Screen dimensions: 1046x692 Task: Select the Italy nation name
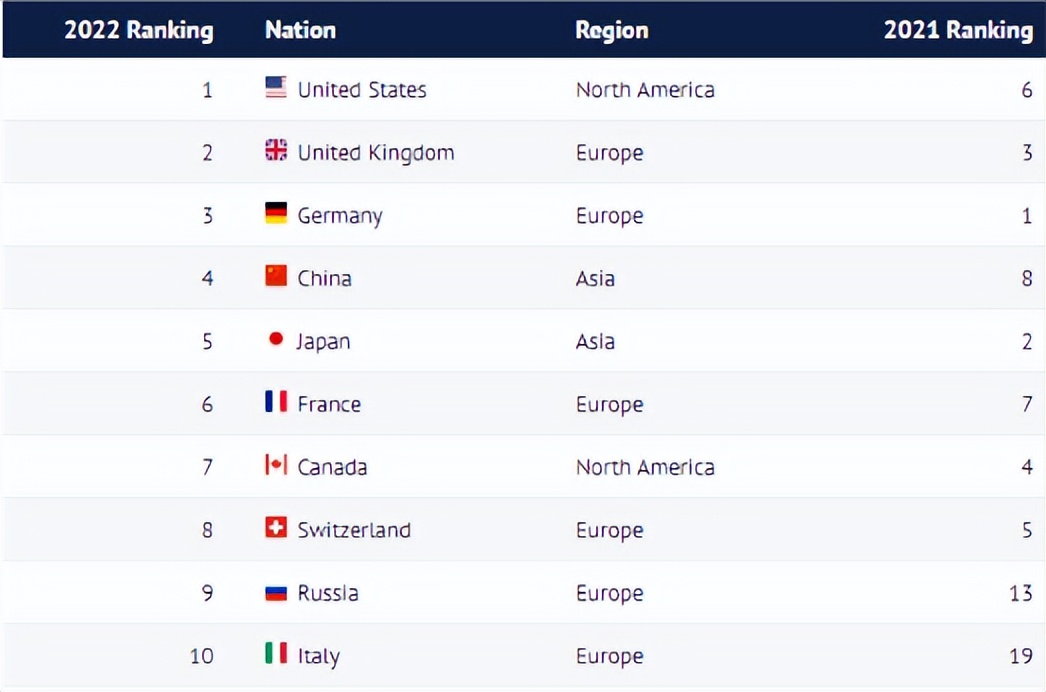point(318,656)
